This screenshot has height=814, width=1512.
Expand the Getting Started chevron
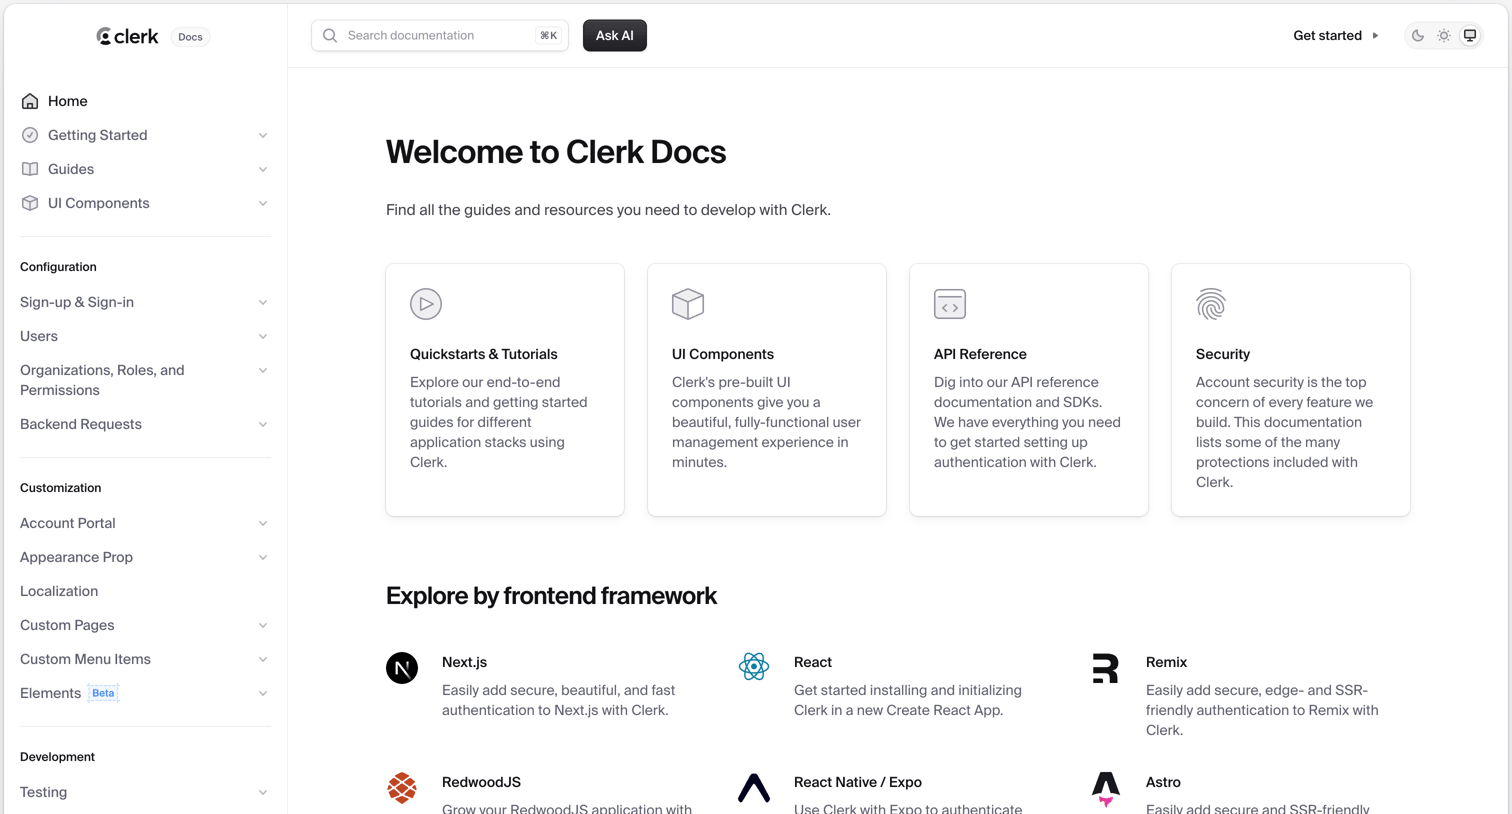click(x=263, y=135)
